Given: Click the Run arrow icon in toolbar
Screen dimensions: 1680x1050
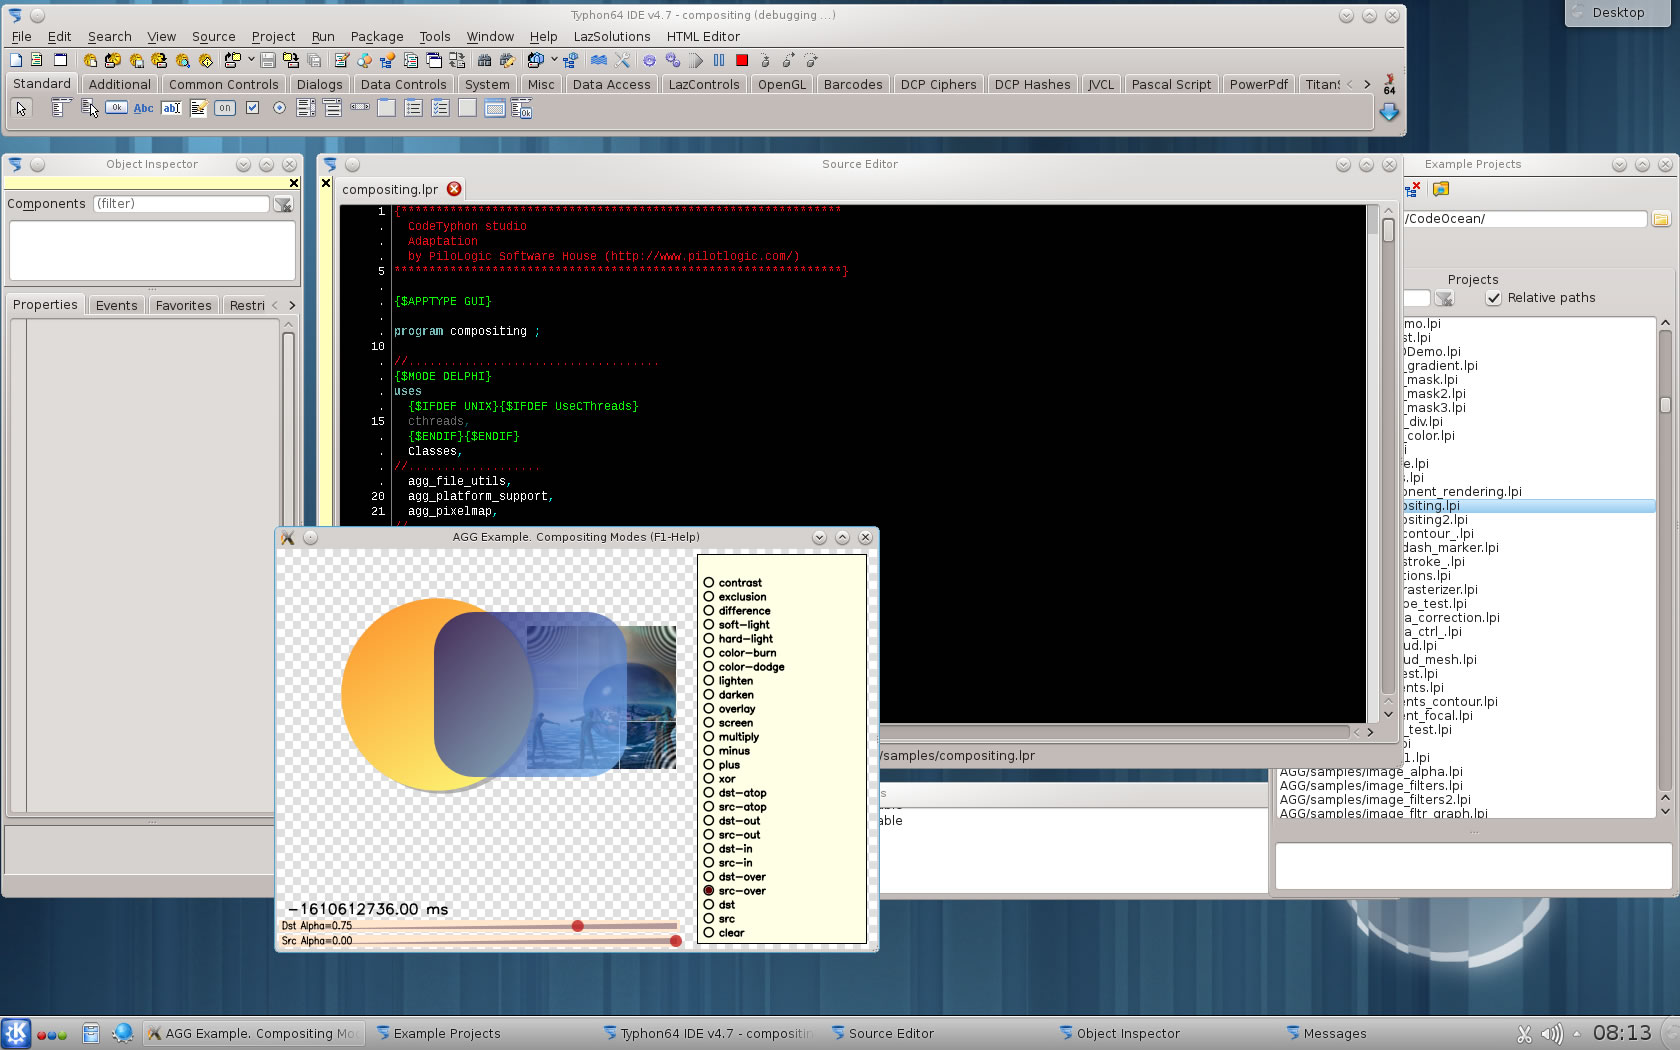Looking at the screenshot, I should point(697,60).
